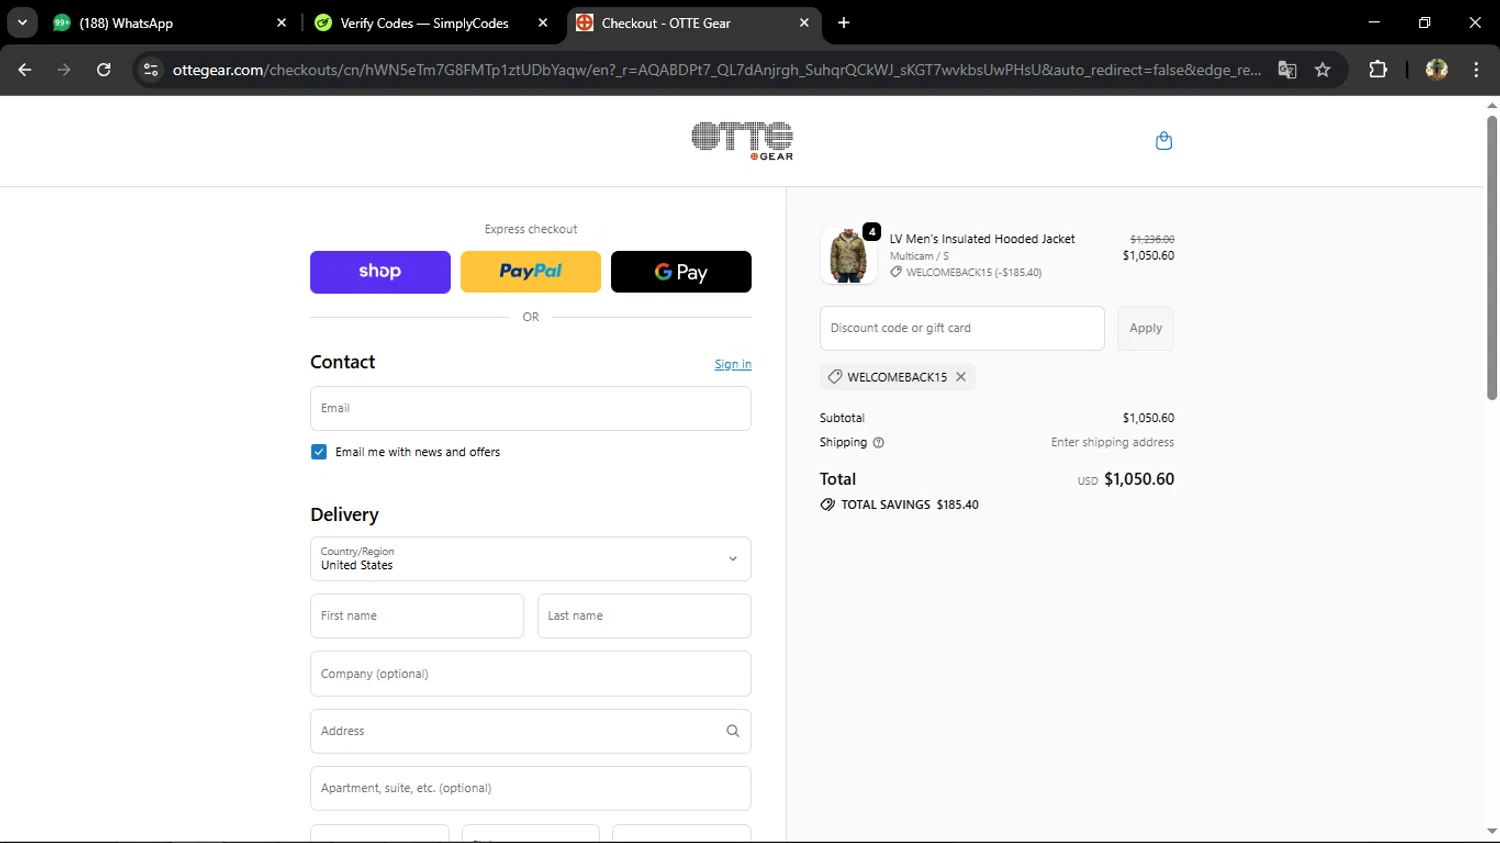The image size is (1500, 843).
Task: Click the page vertical scrollbar
Action: click(1491, 258)
